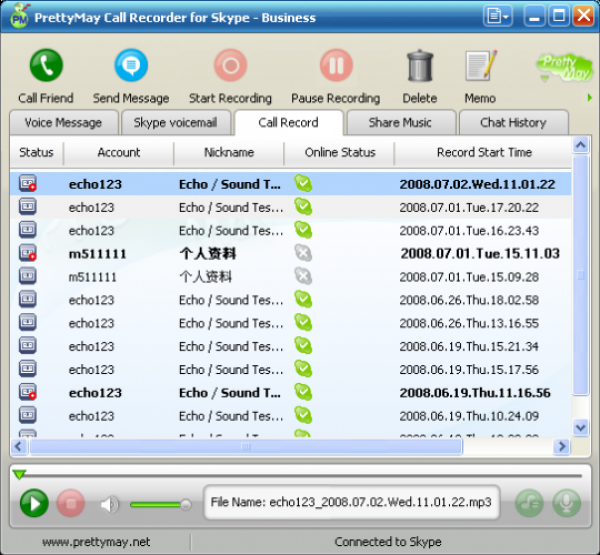The height and width of the screenshot is (555, 600).
Task: Open the Chat History tab
Action: [513, 122]
